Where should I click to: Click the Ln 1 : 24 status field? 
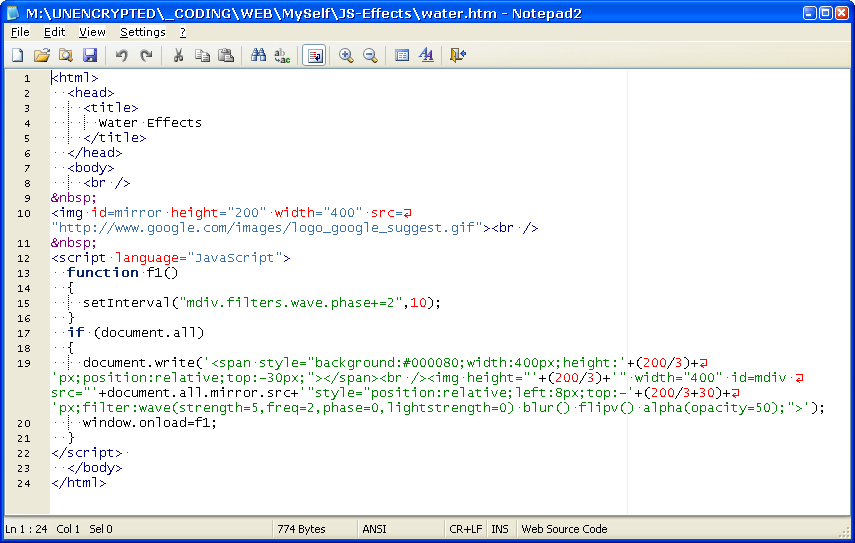[26, 529]
